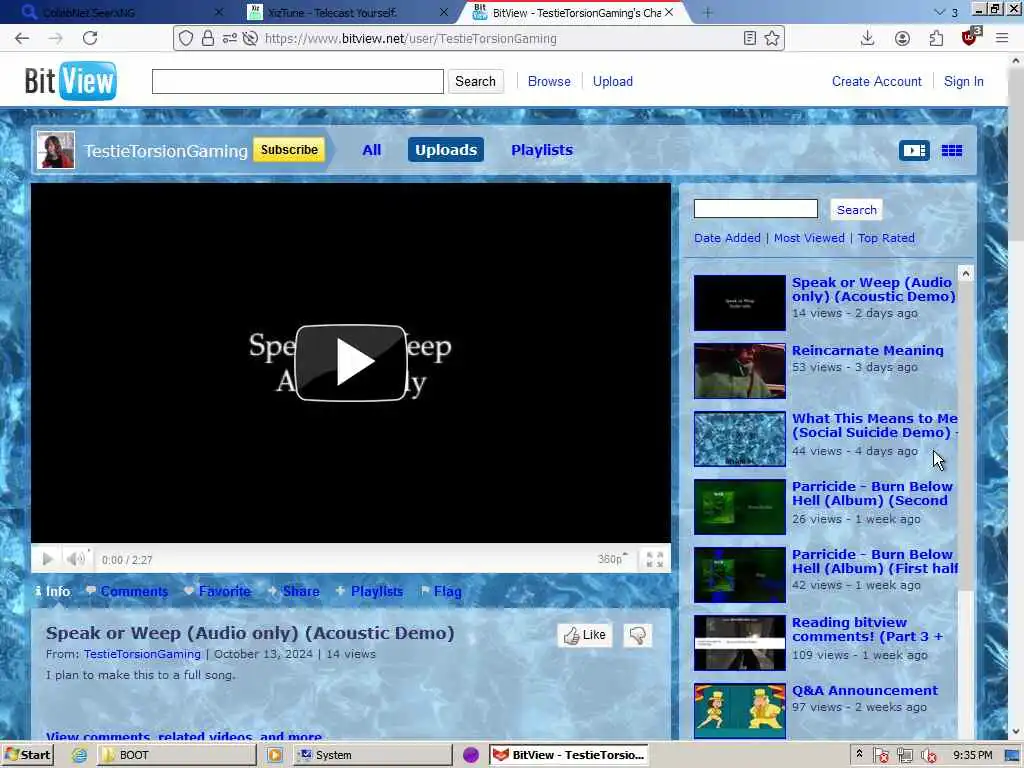This screenshot has width=1024, height=768.
Task: Click the yellow Subscribe button
Action: coord(289,150)
